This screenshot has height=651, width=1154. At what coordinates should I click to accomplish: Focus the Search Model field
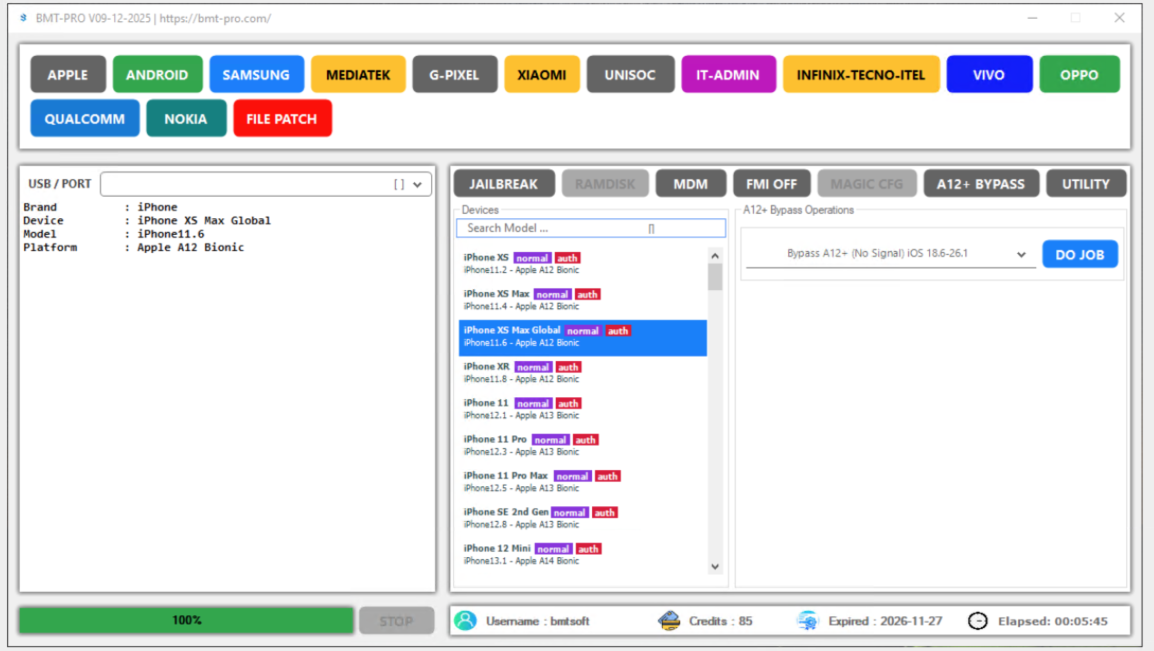[590, 228]
